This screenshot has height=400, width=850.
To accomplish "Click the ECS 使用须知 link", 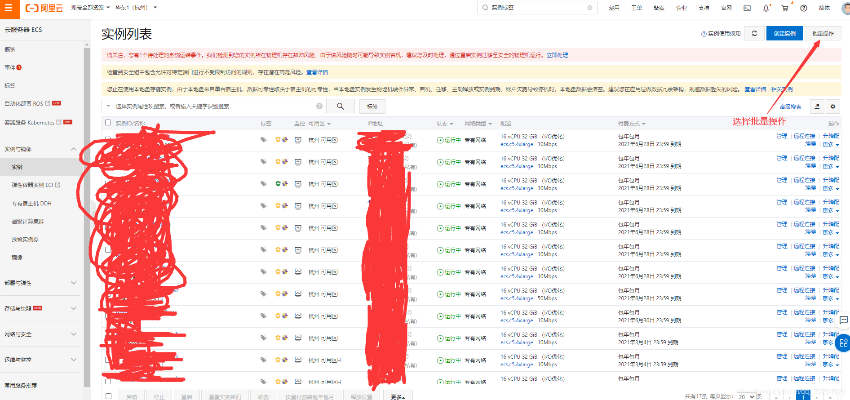I will pos(724,34).
